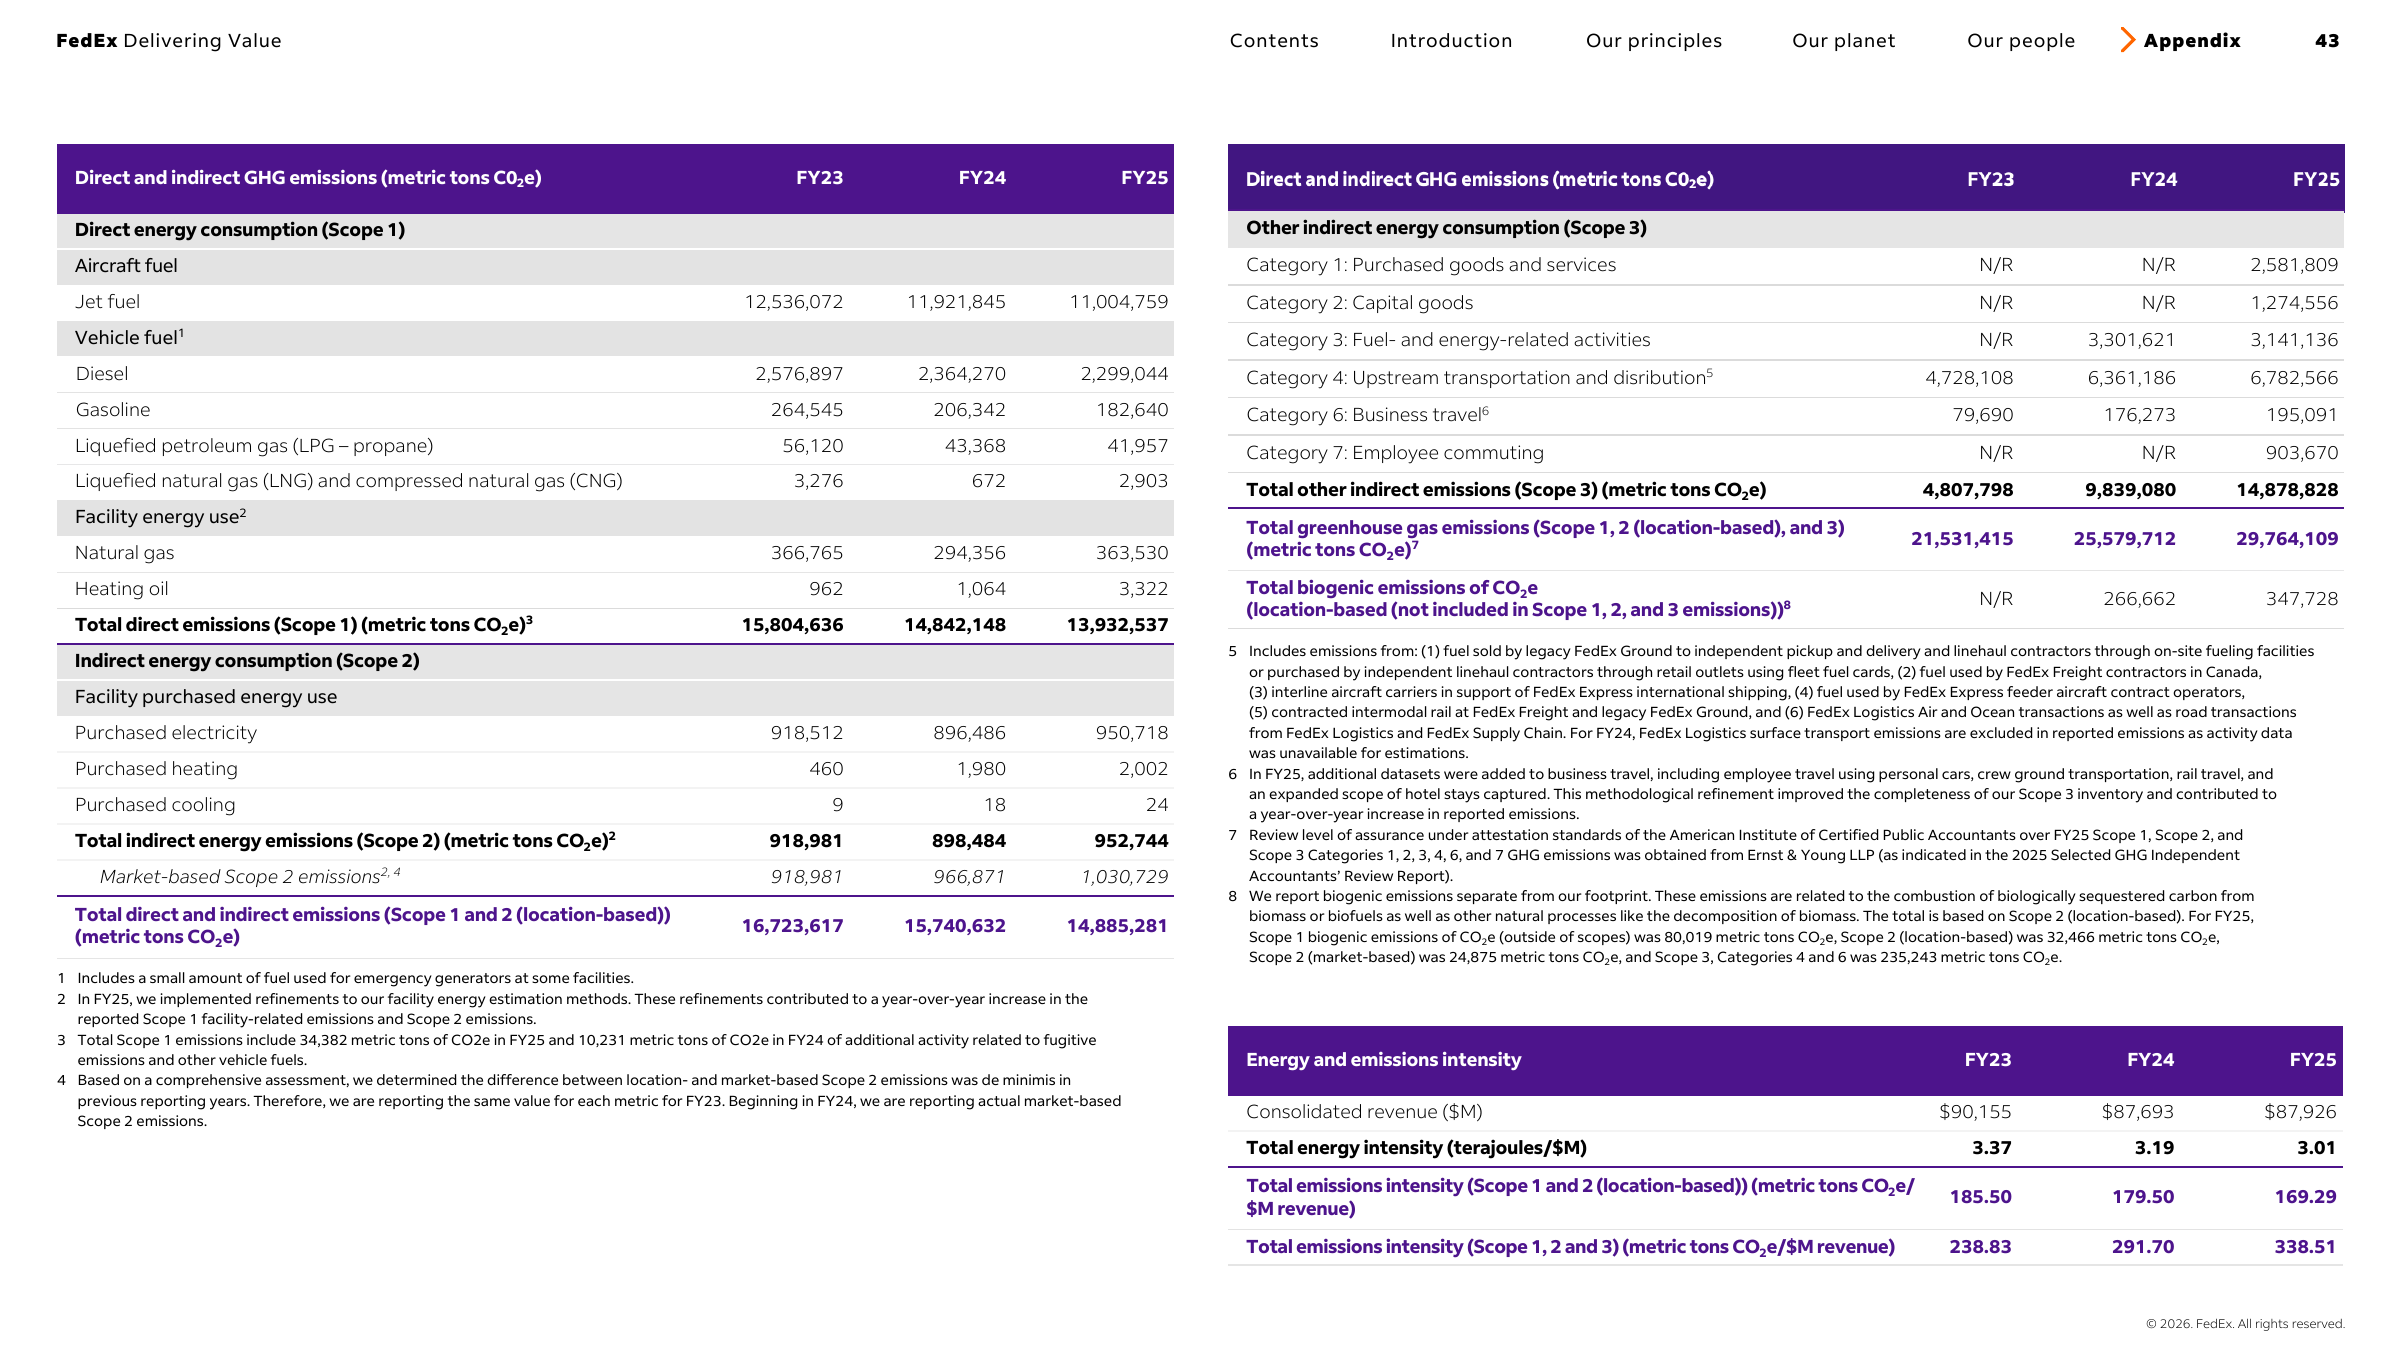Viewport: 2400px width, 1350px height.
Task: Select Employee commuting FY25 value 903,670
Action: [x=2302, y=453]
